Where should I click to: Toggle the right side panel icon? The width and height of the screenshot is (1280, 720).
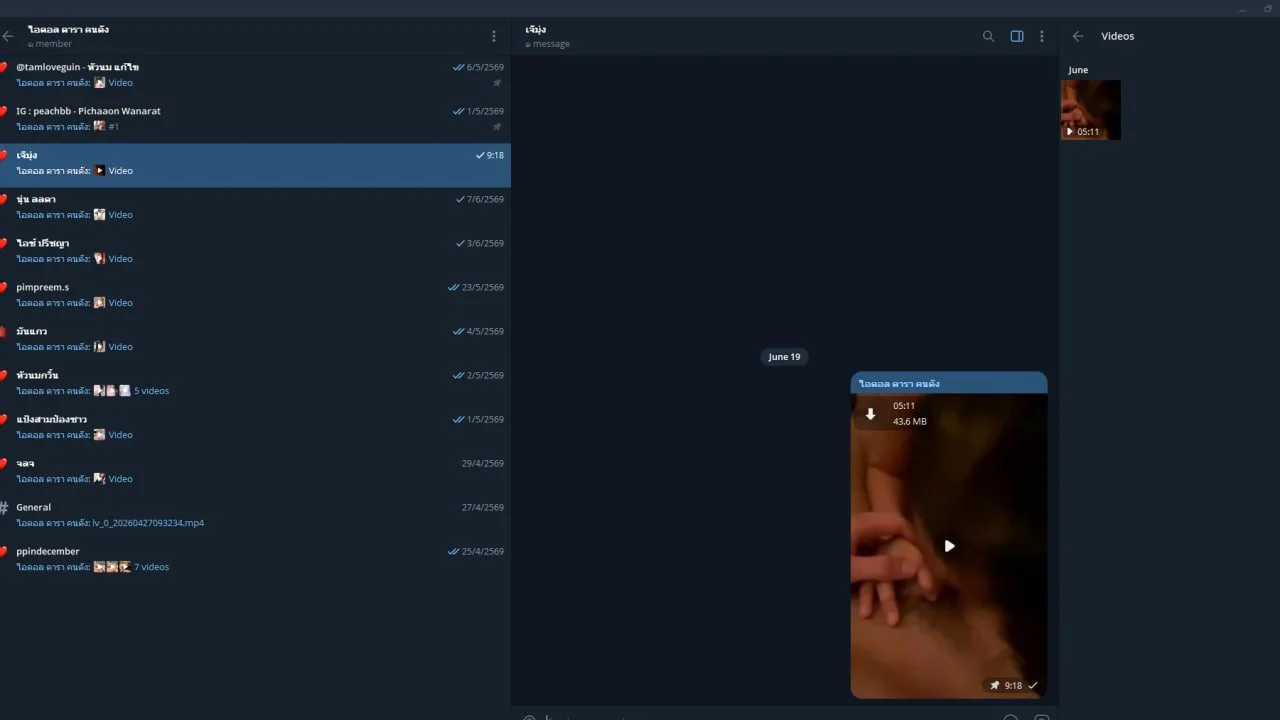(1016, 36)
